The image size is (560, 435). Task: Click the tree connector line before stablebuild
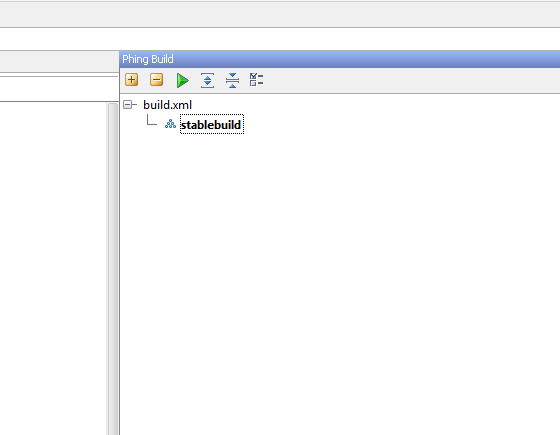152,120
